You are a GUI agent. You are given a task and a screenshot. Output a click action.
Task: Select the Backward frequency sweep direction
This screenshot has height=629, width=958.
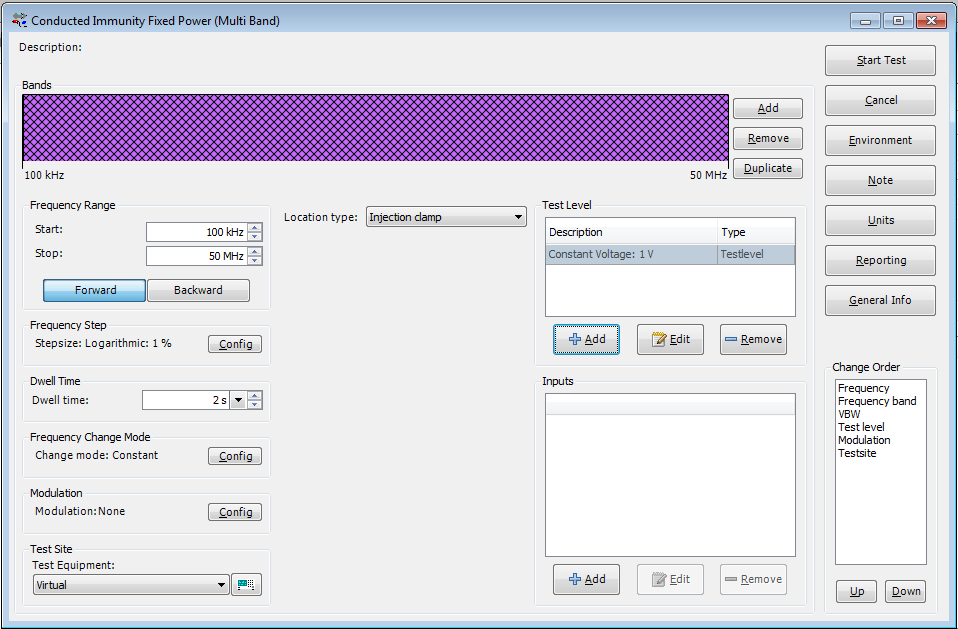pos(198,290)
